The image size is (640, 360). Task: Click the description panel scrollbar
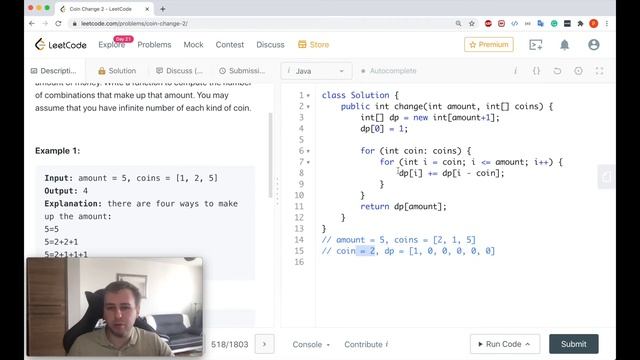pos(270,155)
